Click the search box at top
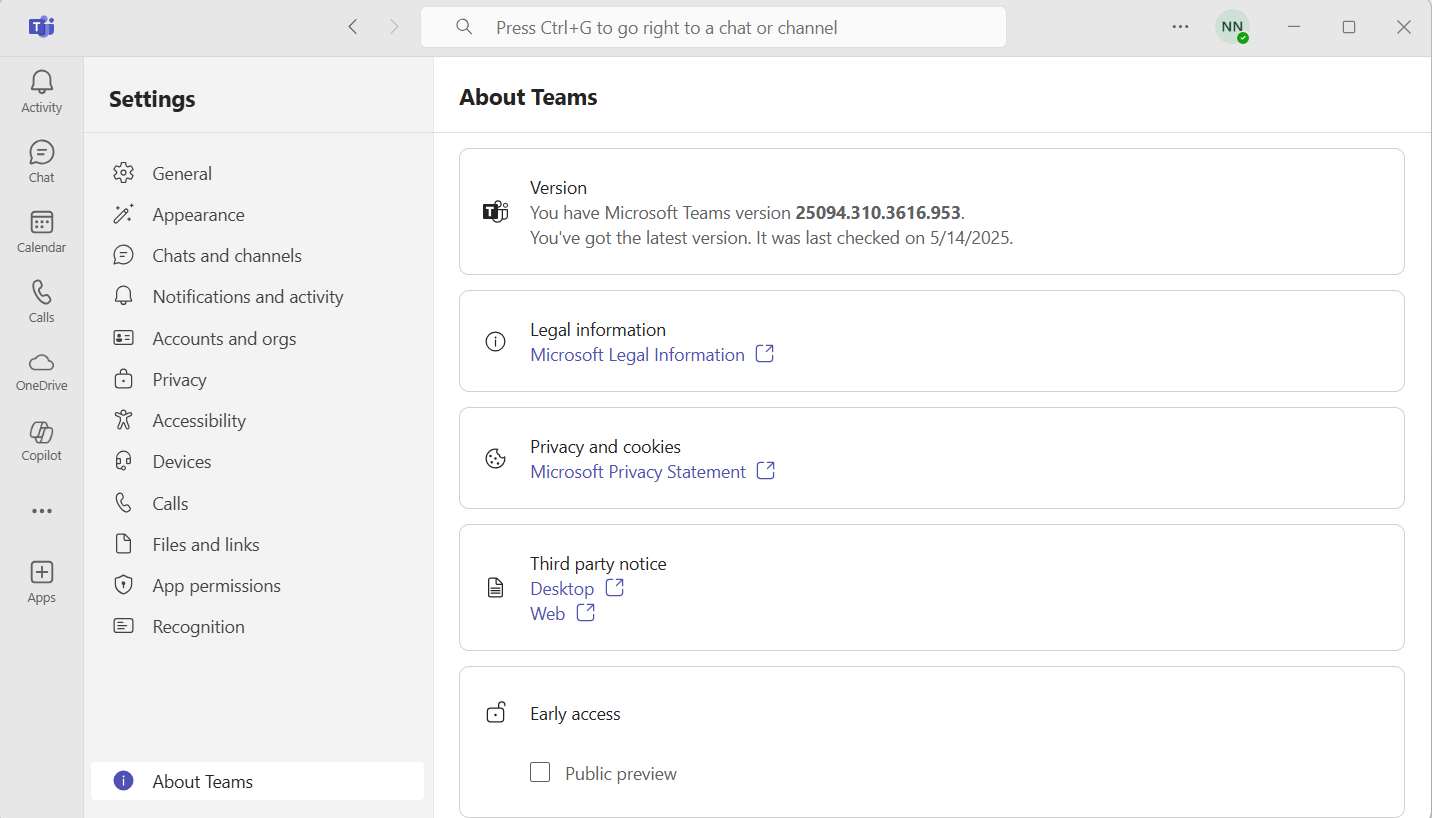The width and height of the screenshot is (1432, 818). coord(713,27)
